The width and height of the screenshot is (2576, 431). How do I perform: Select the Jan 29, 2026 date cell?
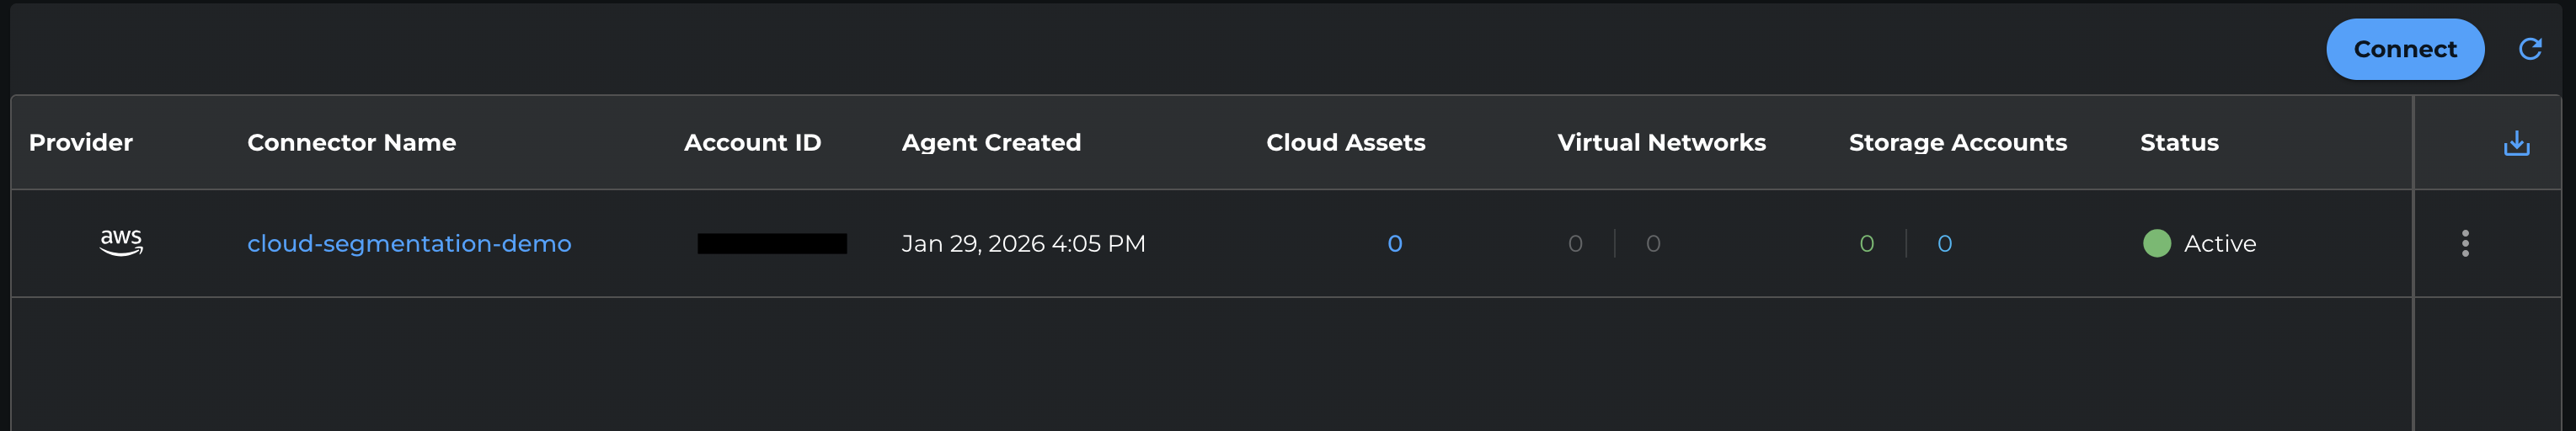(1023, 243)
